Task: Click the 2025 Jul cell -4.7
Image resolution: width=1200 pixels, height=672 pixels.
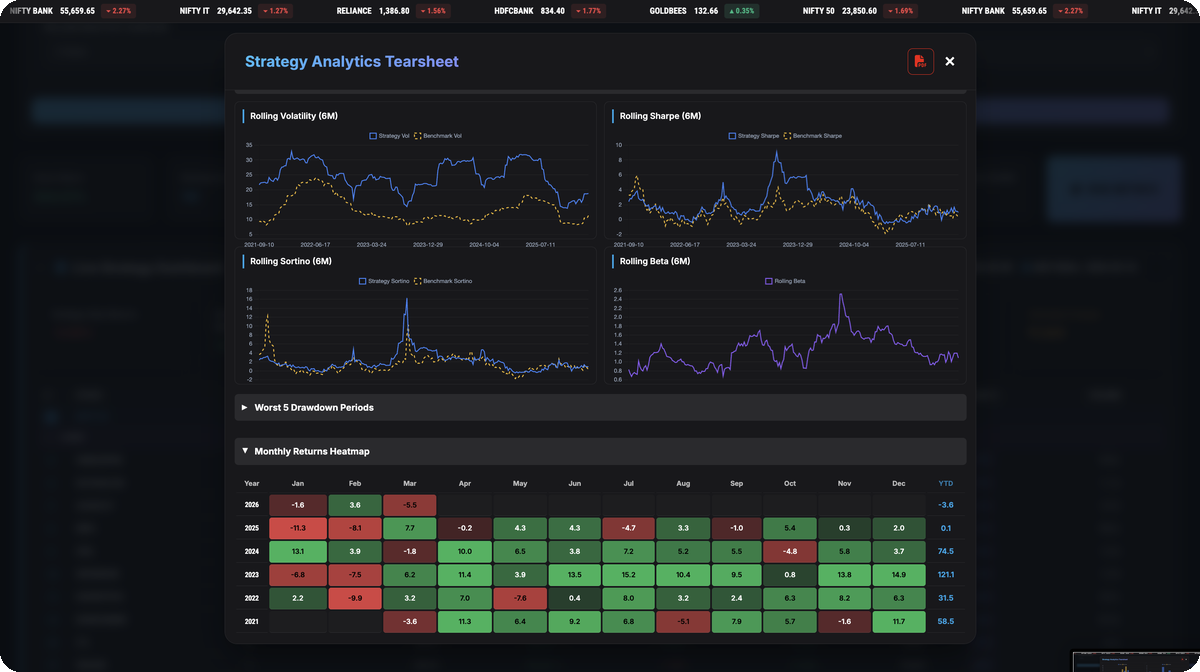Action: (x=627, y=528)
